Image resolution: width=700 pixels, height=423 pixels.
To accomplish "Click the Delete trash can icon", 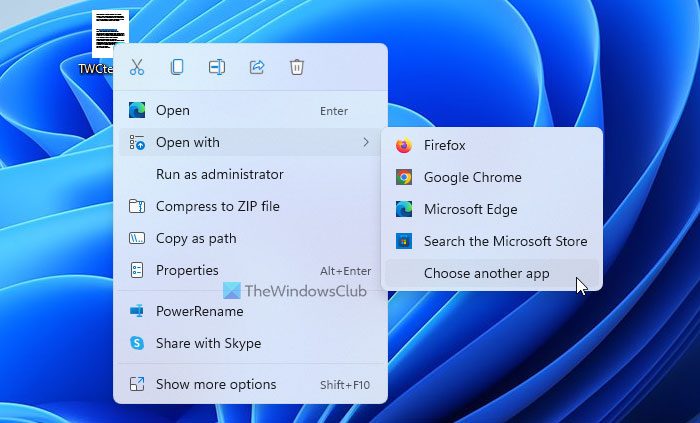I will (x=297, y=67).
